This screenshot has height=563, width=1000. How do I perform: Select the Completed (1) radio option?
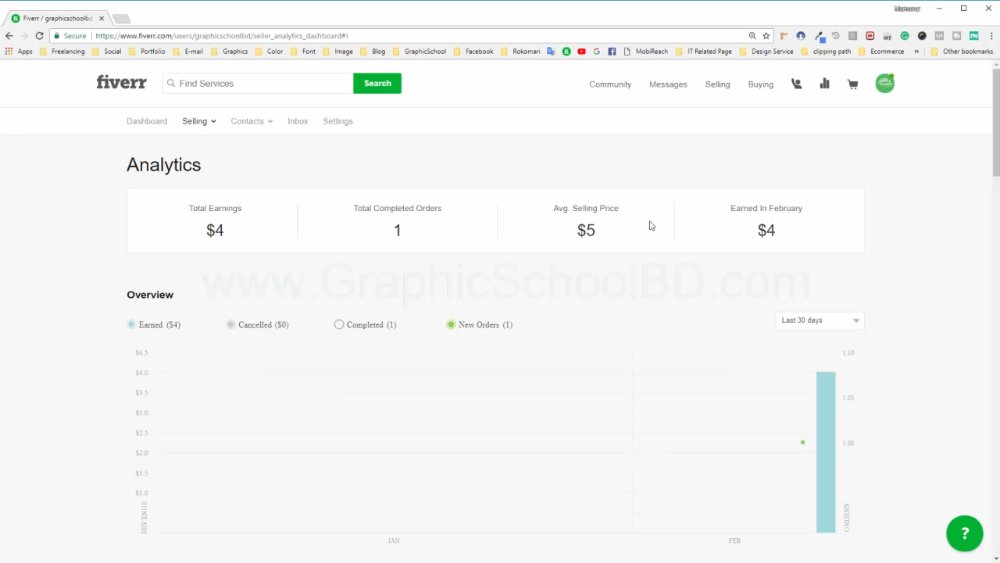[x=339, y=325]
